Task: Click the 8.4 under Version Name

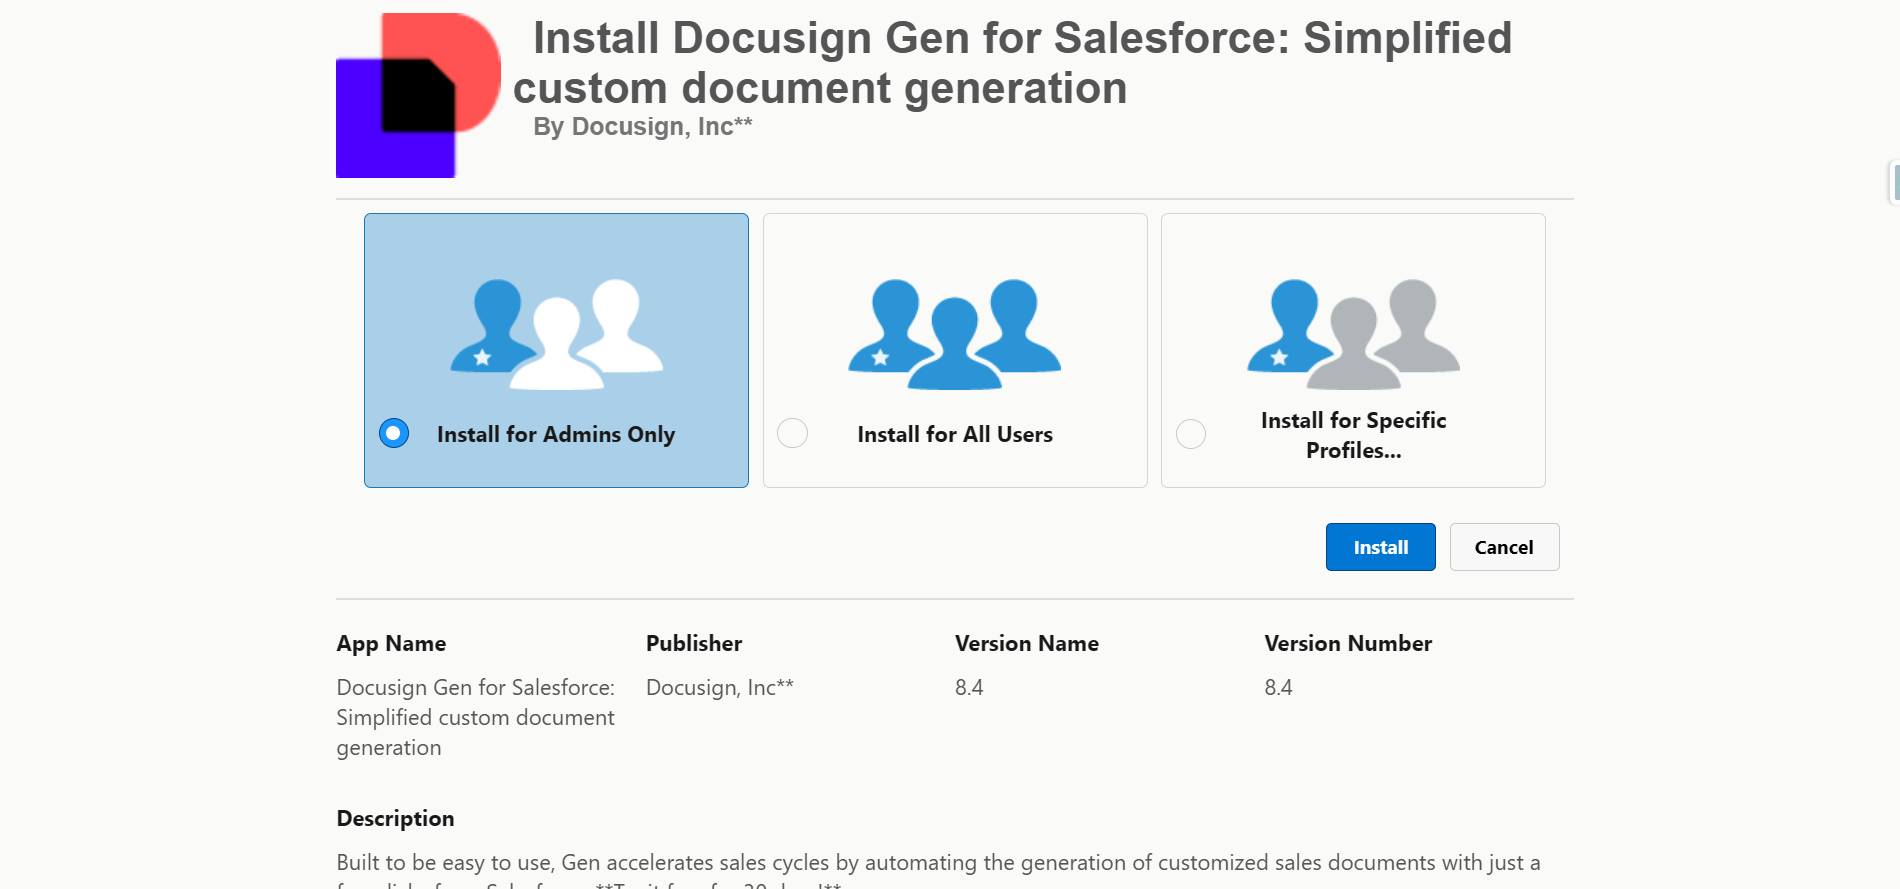Action: click(969, 687)
